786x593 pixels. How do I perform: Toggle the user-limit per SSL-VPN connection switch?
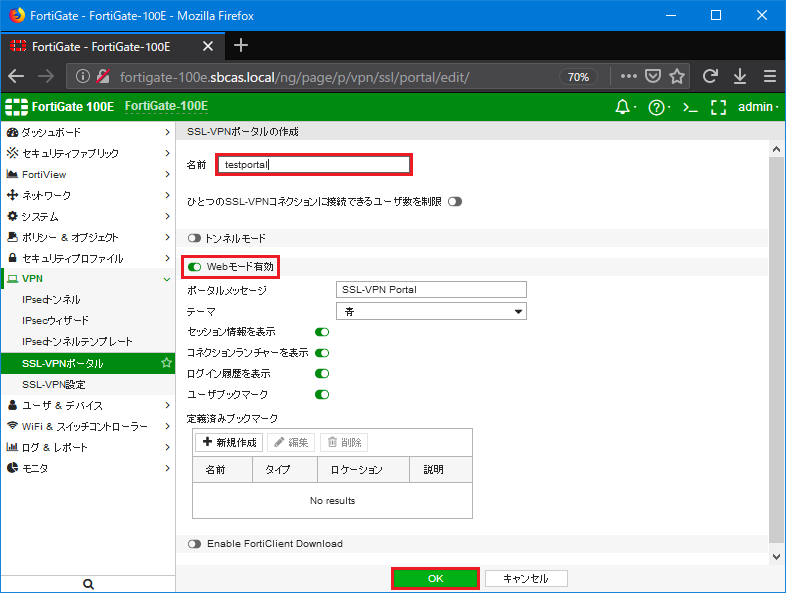click(455, 202)
